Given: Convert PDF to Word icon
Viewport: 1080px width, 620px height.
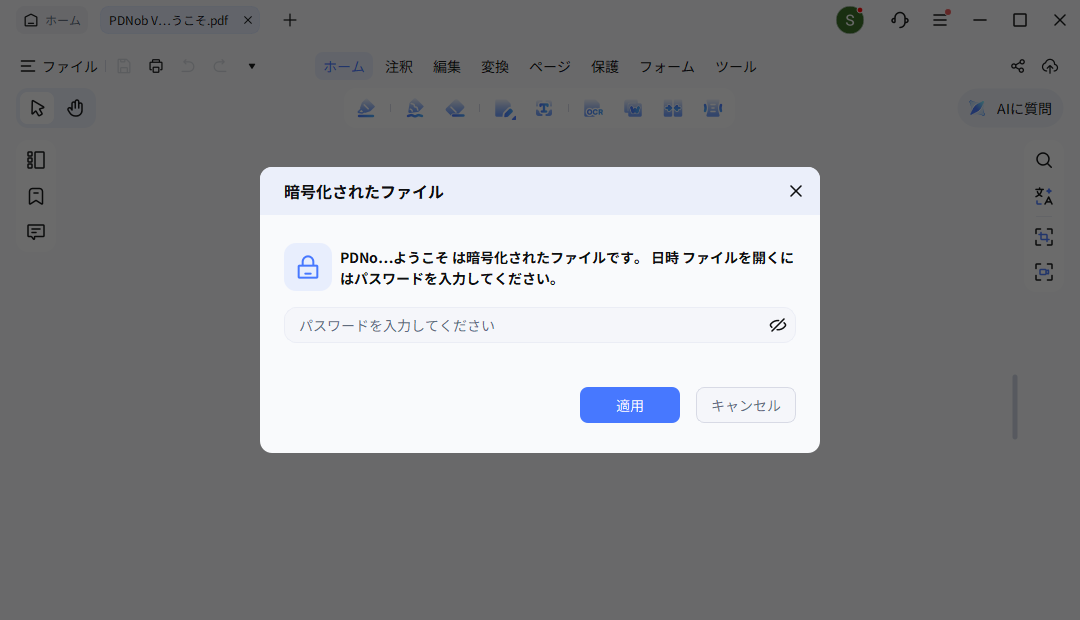Looking at the screenshot, I should click(x=633, y=109).
